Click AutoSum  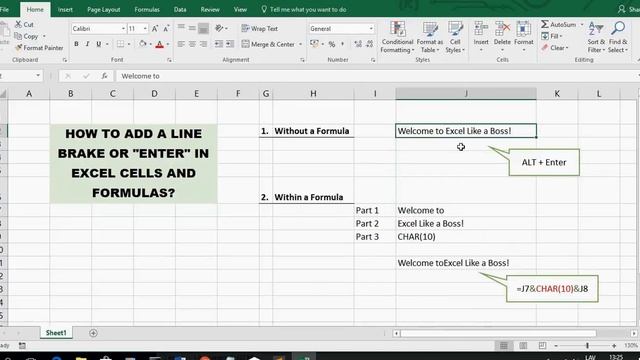(559, 24)
